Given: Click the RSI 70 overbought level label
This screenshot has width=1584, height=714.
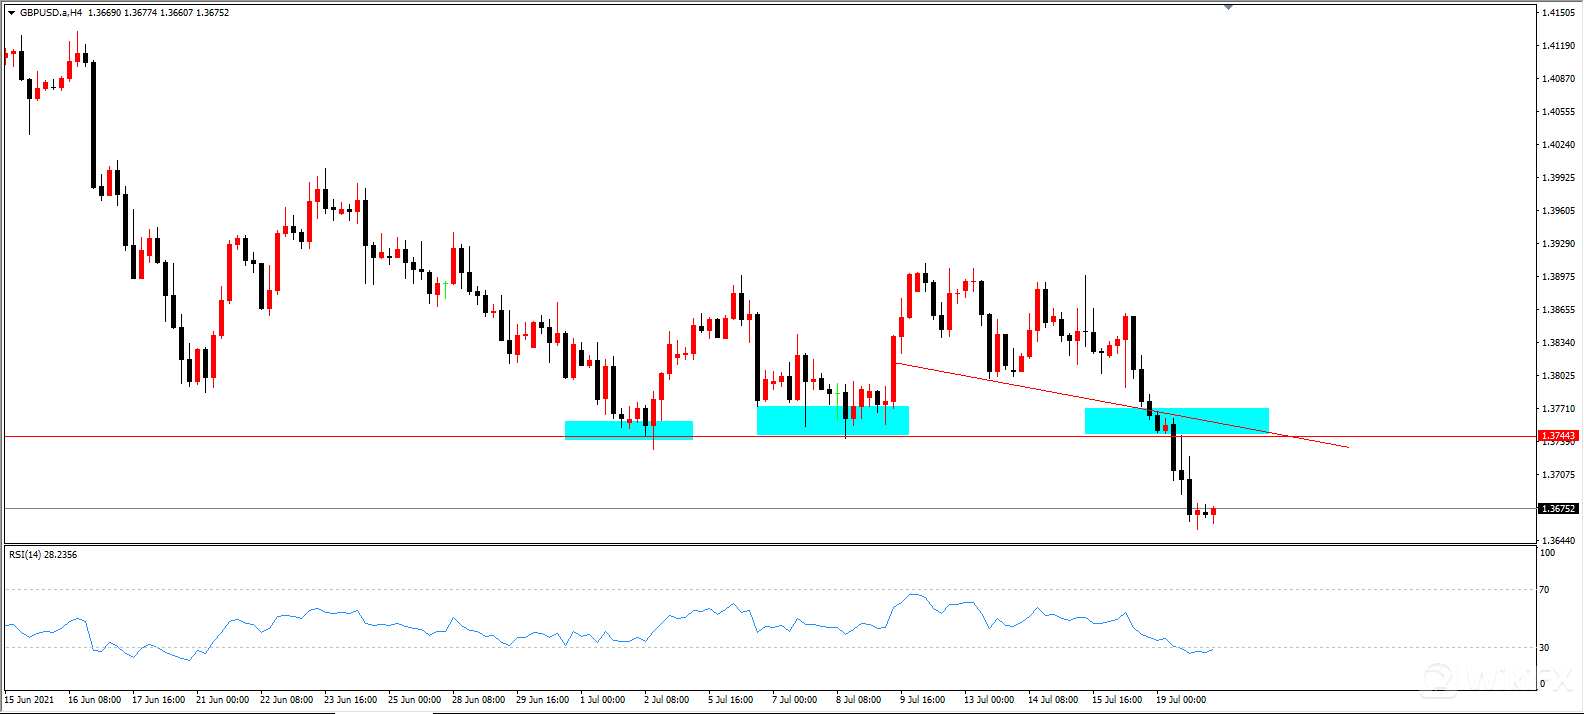Looking at the screenshot, I should tap(1544, 590).
